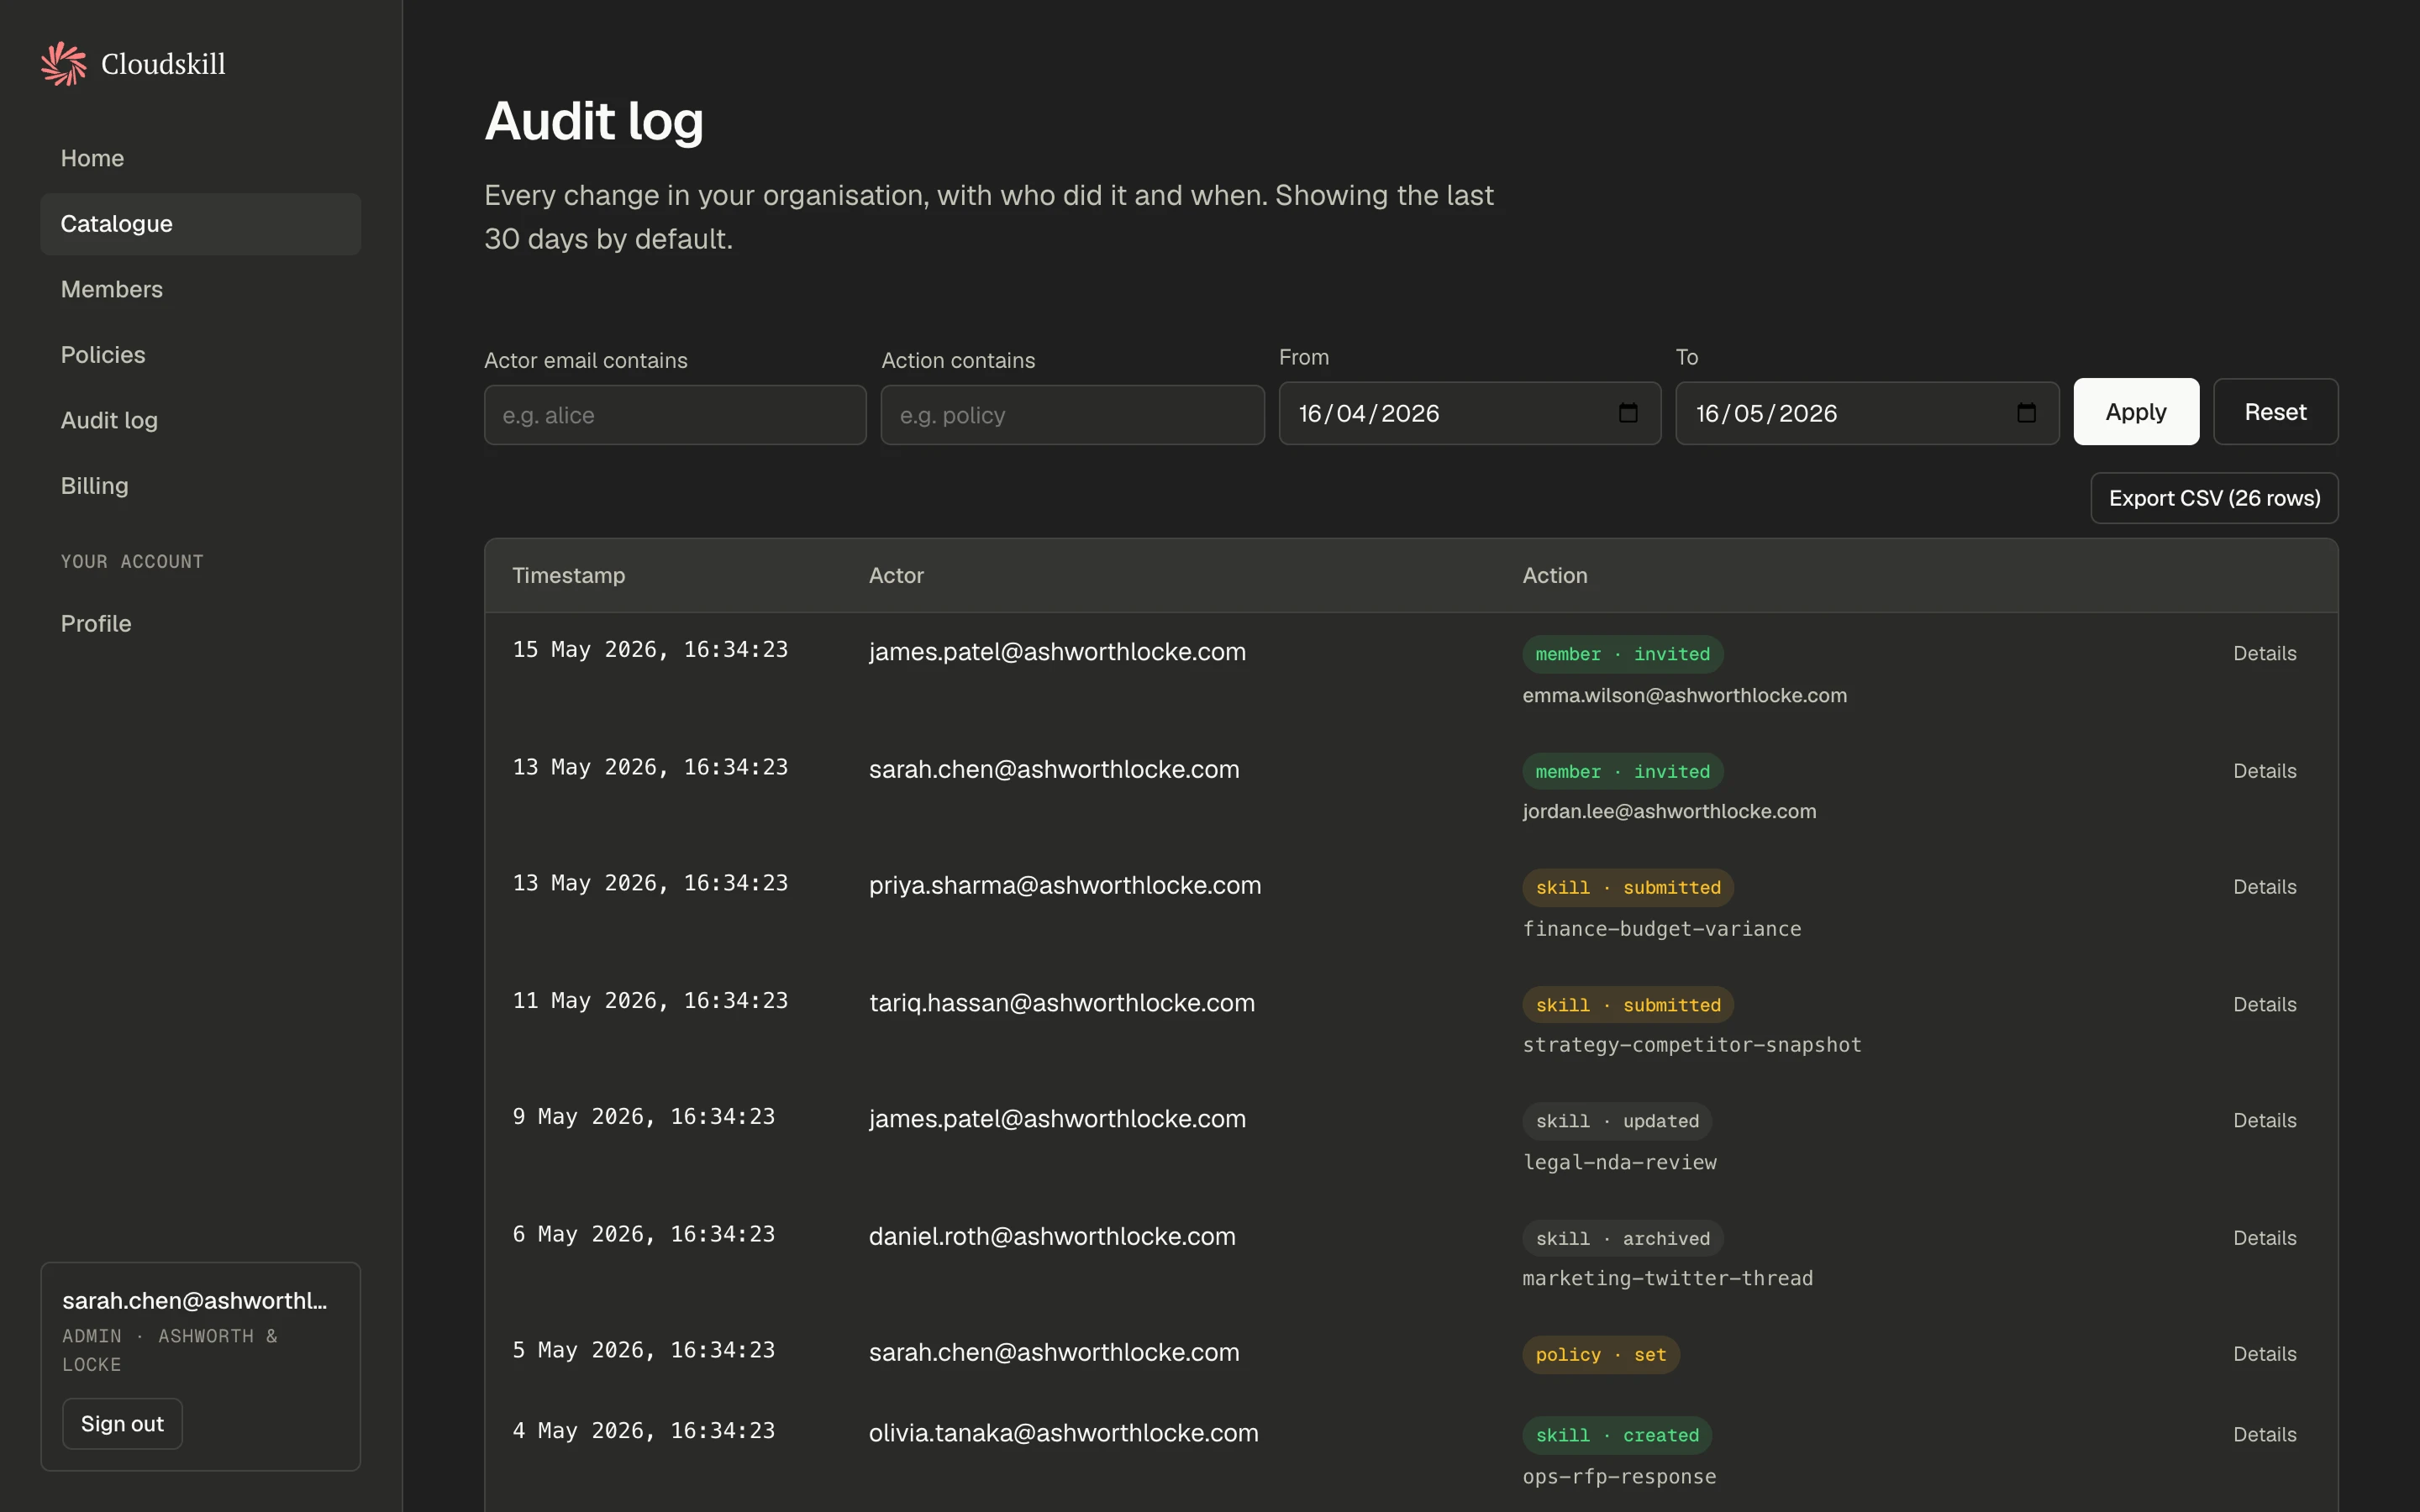The image size is (2420, 1512).
Task: Select actor tariq.hassan@ashworthlocke.com
Action: click(1062, 1003)
